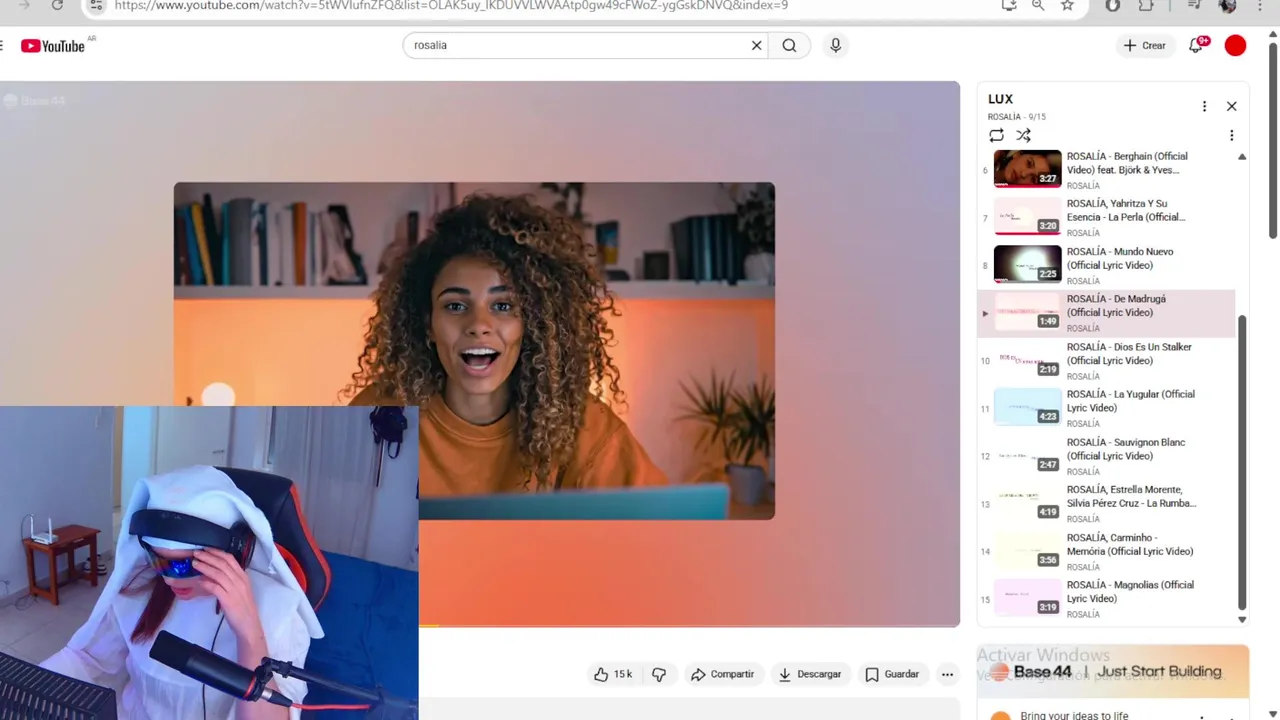Click the playlist scrollbar up arrow

[x=1242, y=157]
